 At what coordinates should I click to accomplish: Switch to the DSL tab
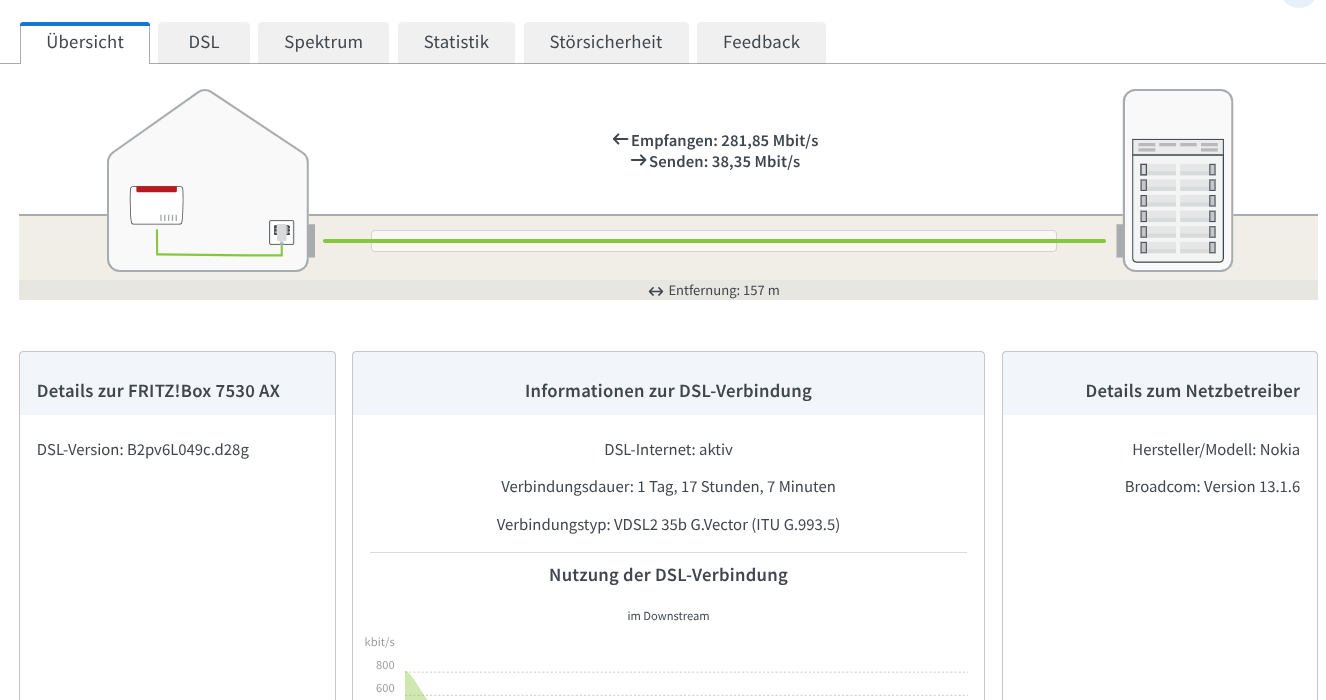tap(204, 43)
